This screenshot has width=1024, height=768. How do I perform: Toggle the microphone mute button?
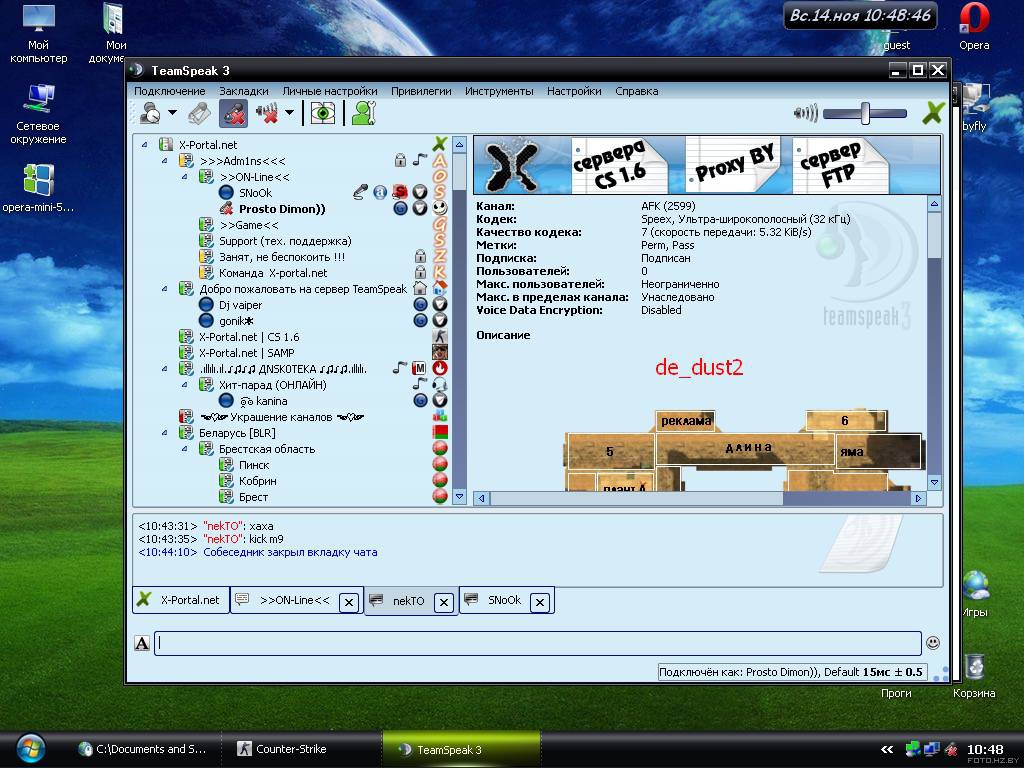tap(233, 114)
